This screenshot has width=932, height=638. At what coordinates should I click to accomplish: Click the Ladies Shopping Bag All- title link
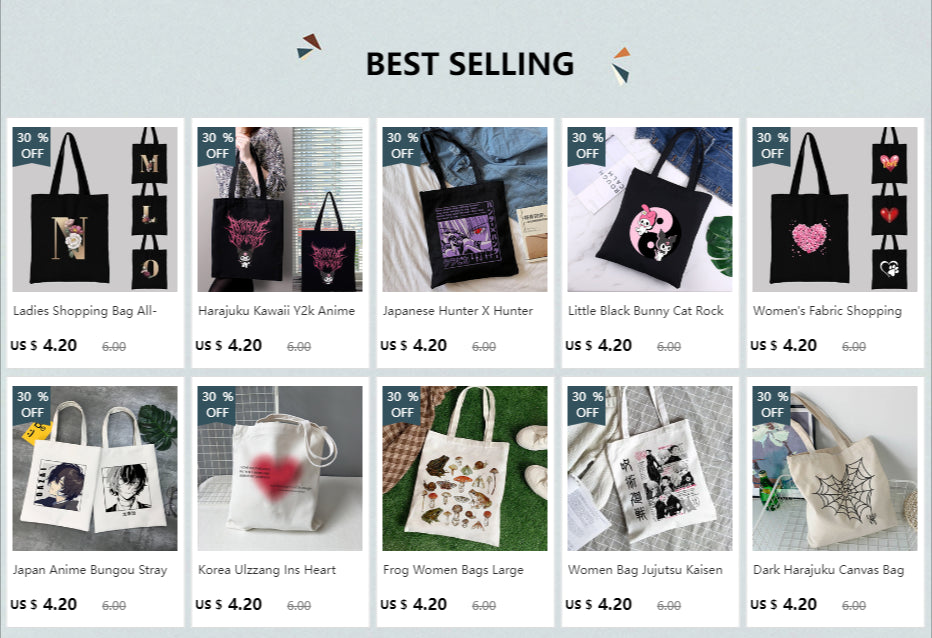click(x=85, y=311)
